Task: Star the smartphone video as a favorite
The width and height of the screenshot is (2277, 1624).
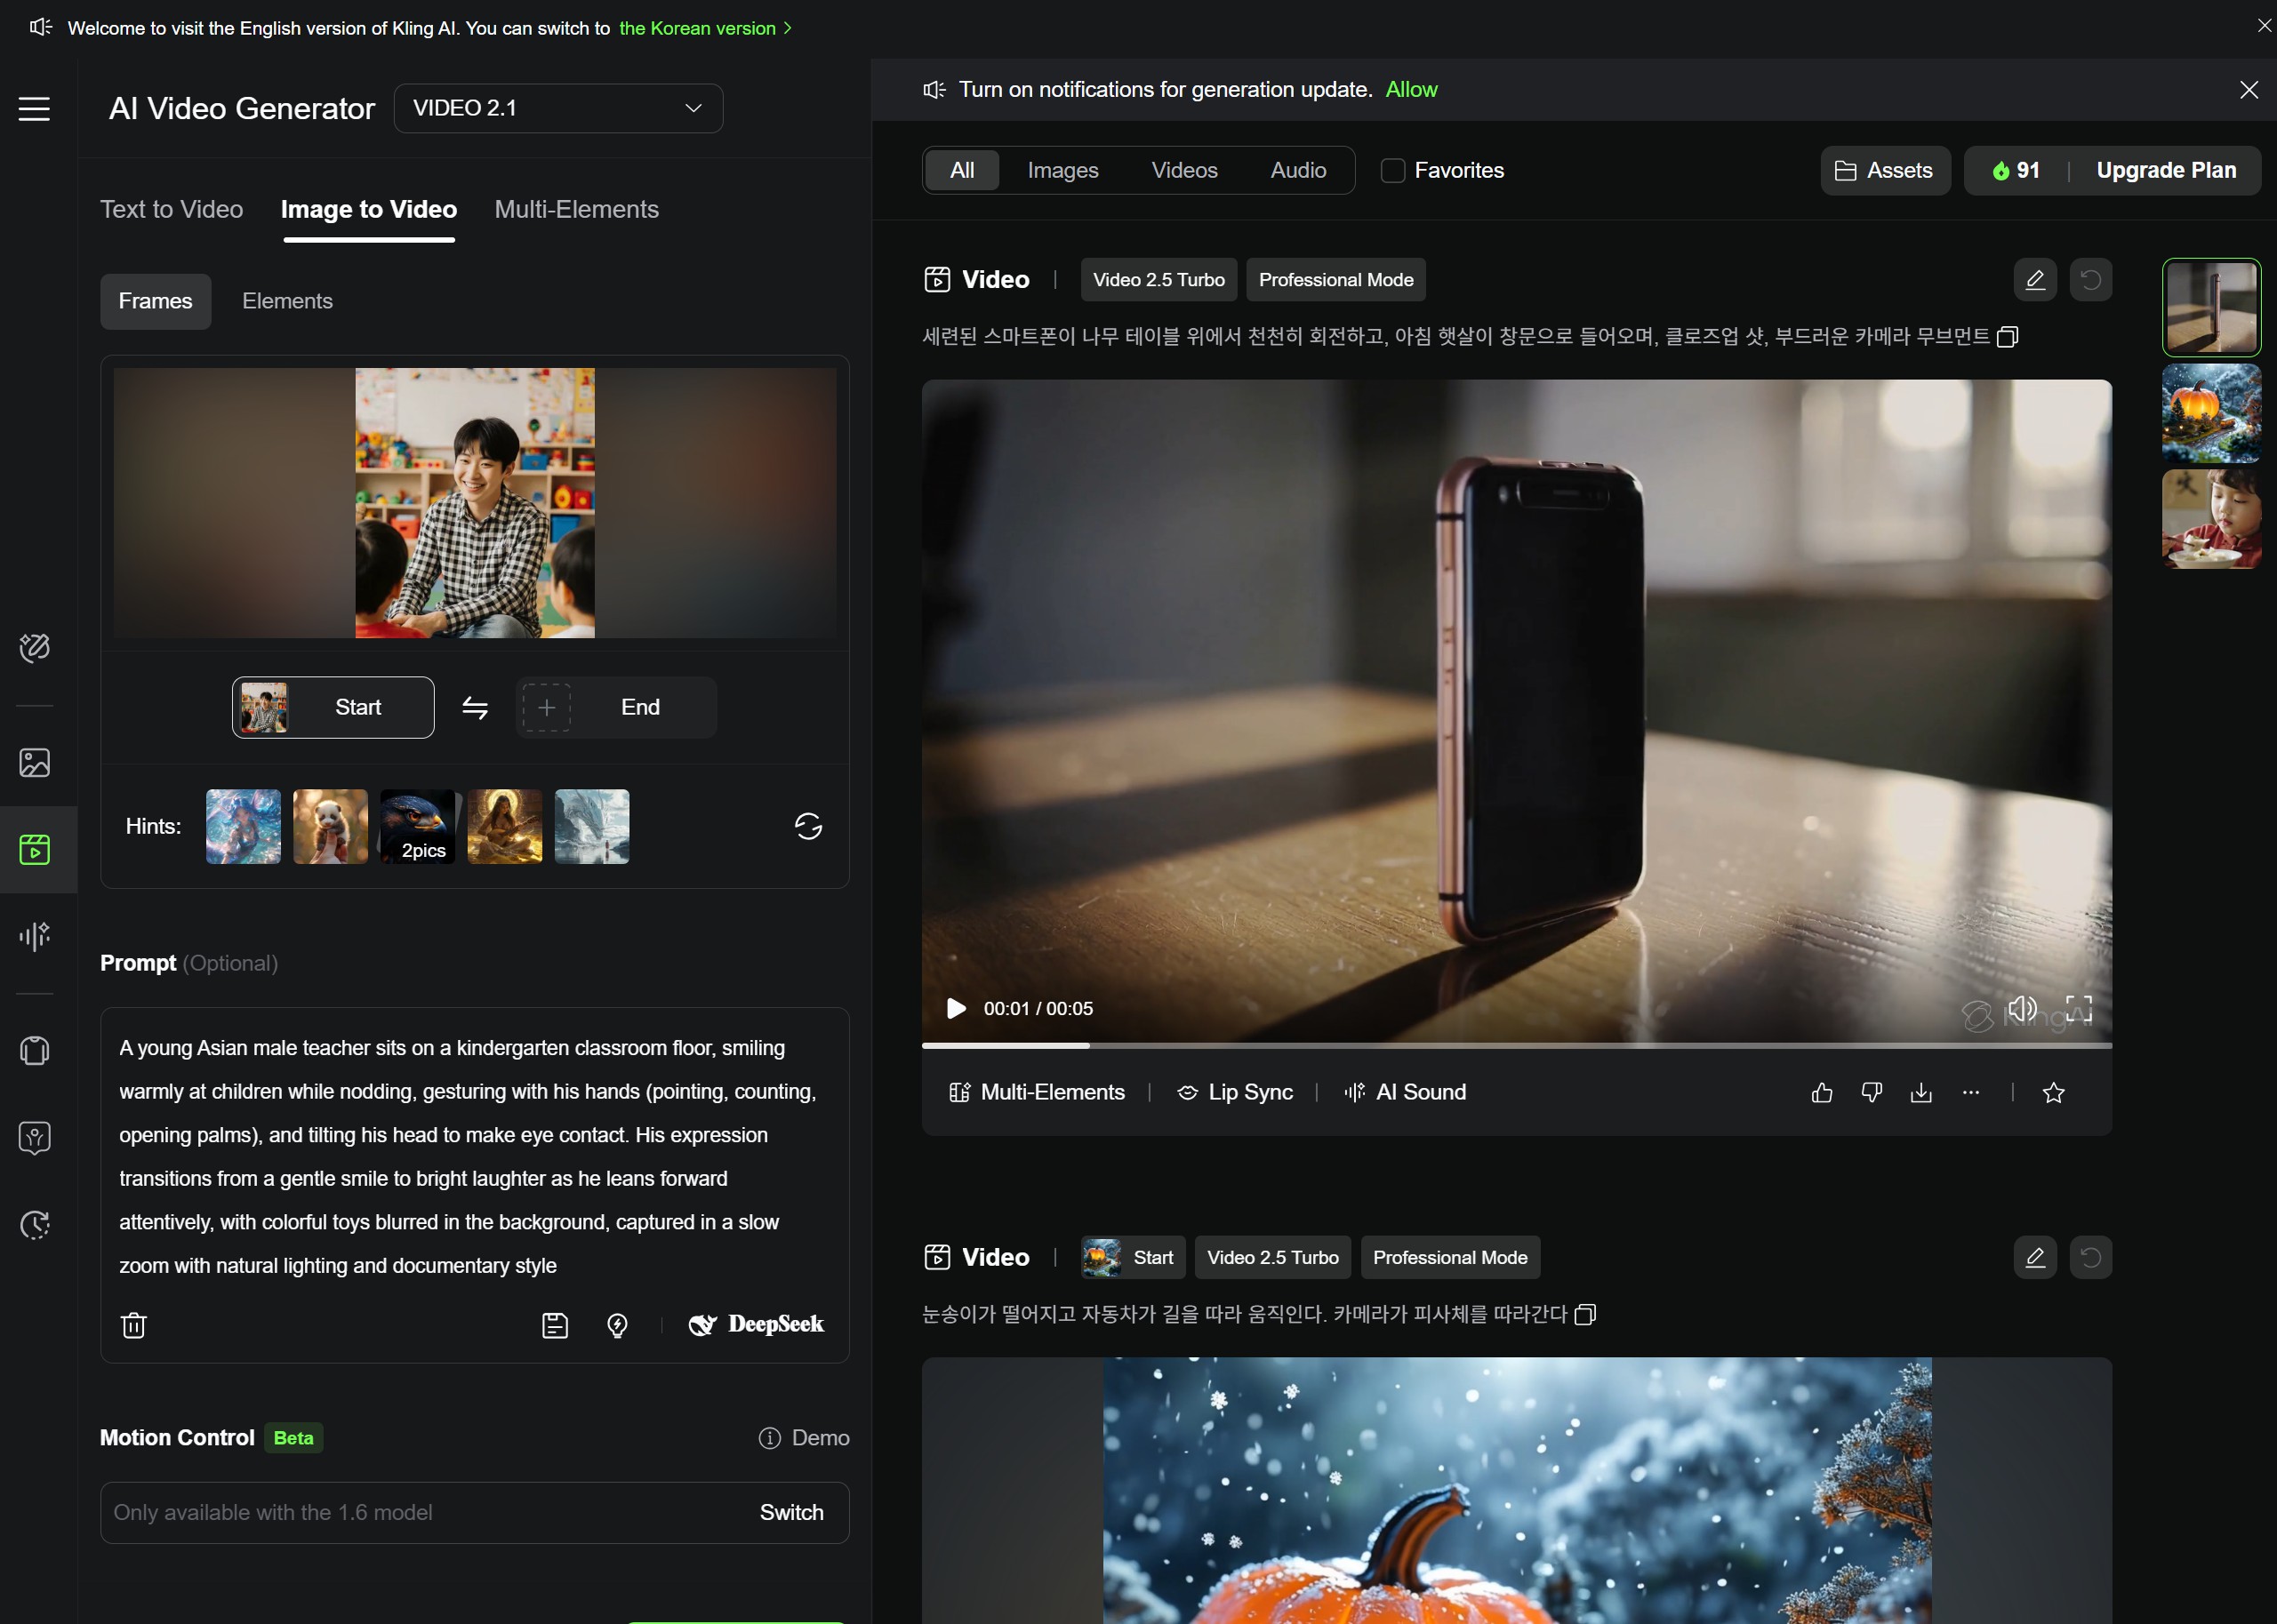Action: point(2053,1093)
